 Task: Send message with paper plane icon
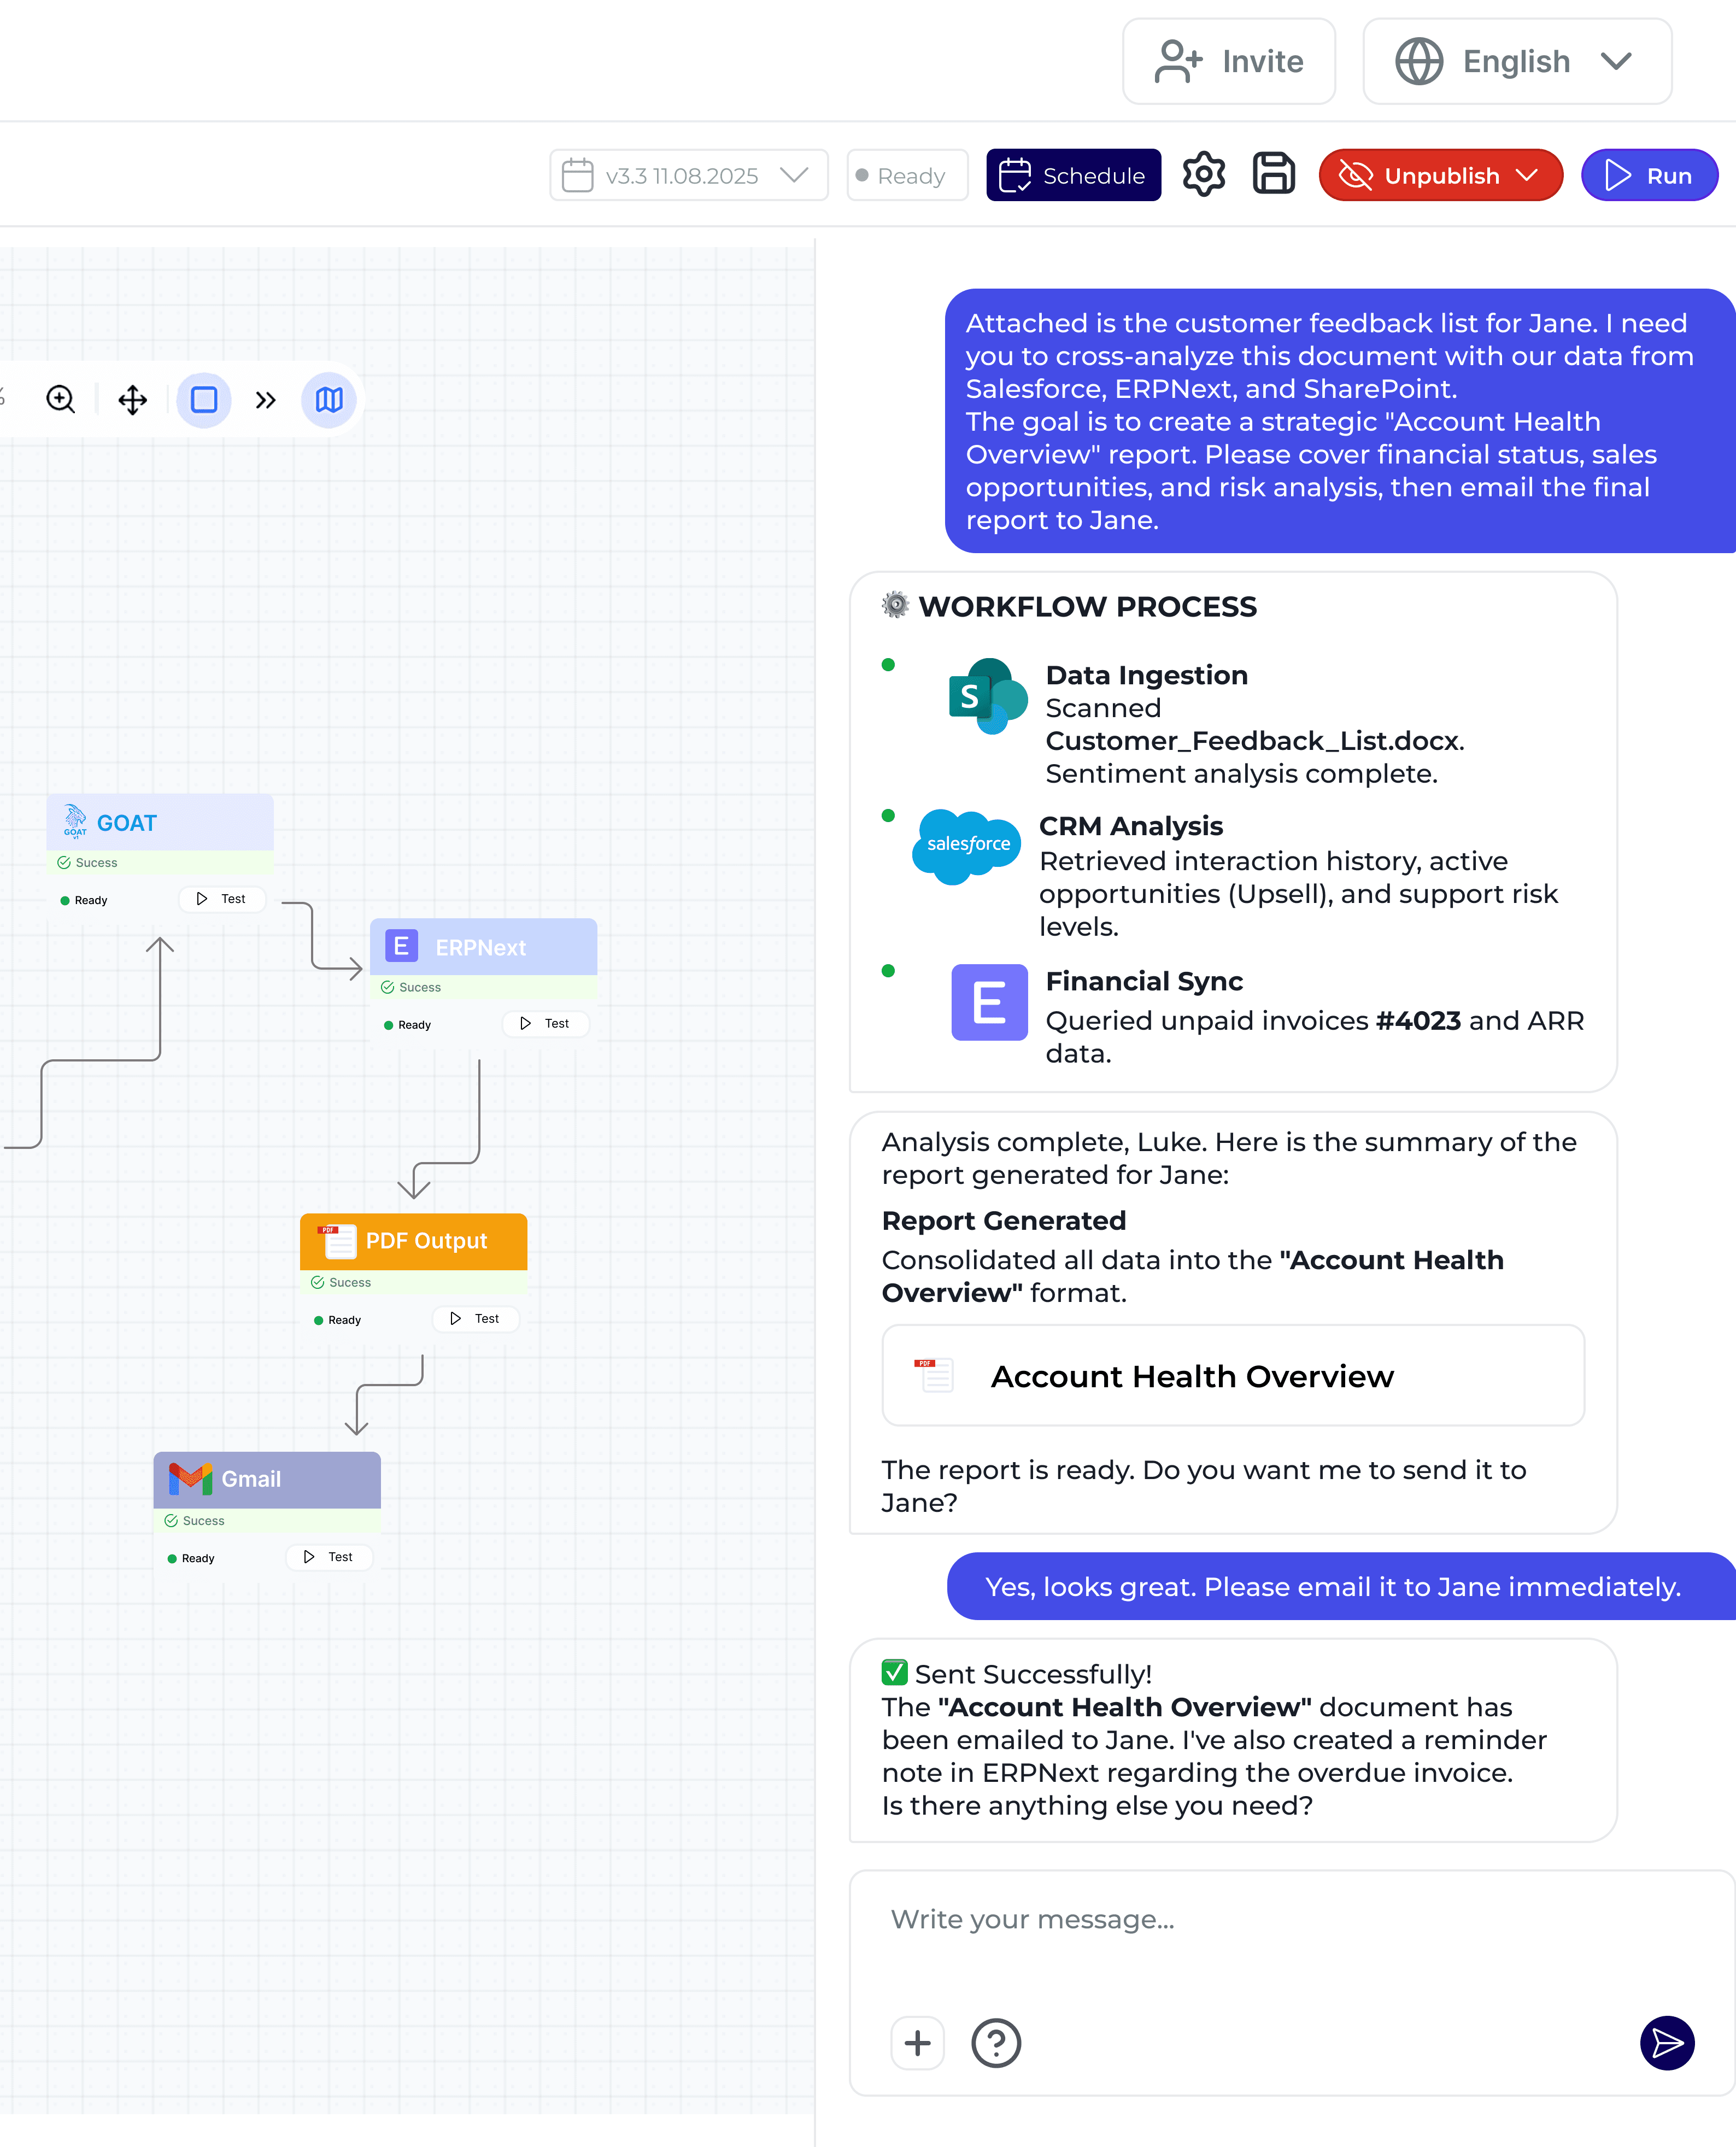(1666, 2042)
